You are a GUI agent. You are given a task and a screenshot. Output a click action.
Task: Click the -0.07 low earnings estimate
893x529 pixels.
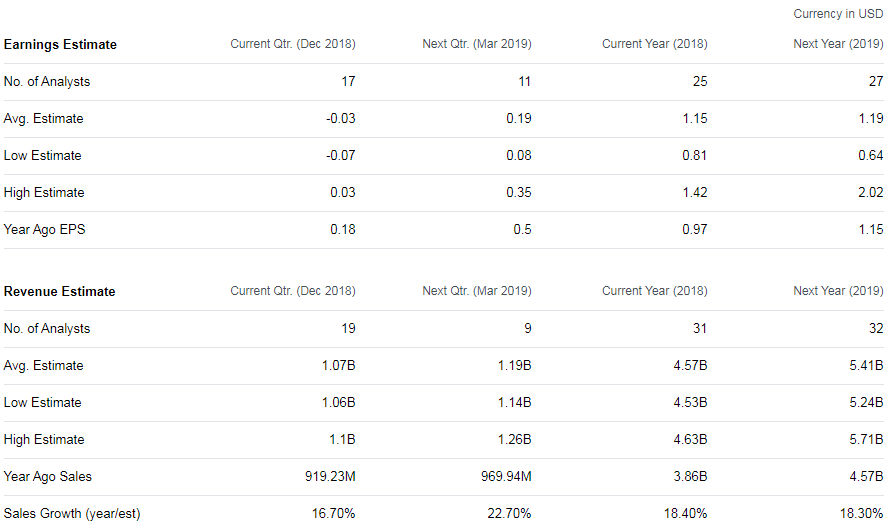[341, 155]
